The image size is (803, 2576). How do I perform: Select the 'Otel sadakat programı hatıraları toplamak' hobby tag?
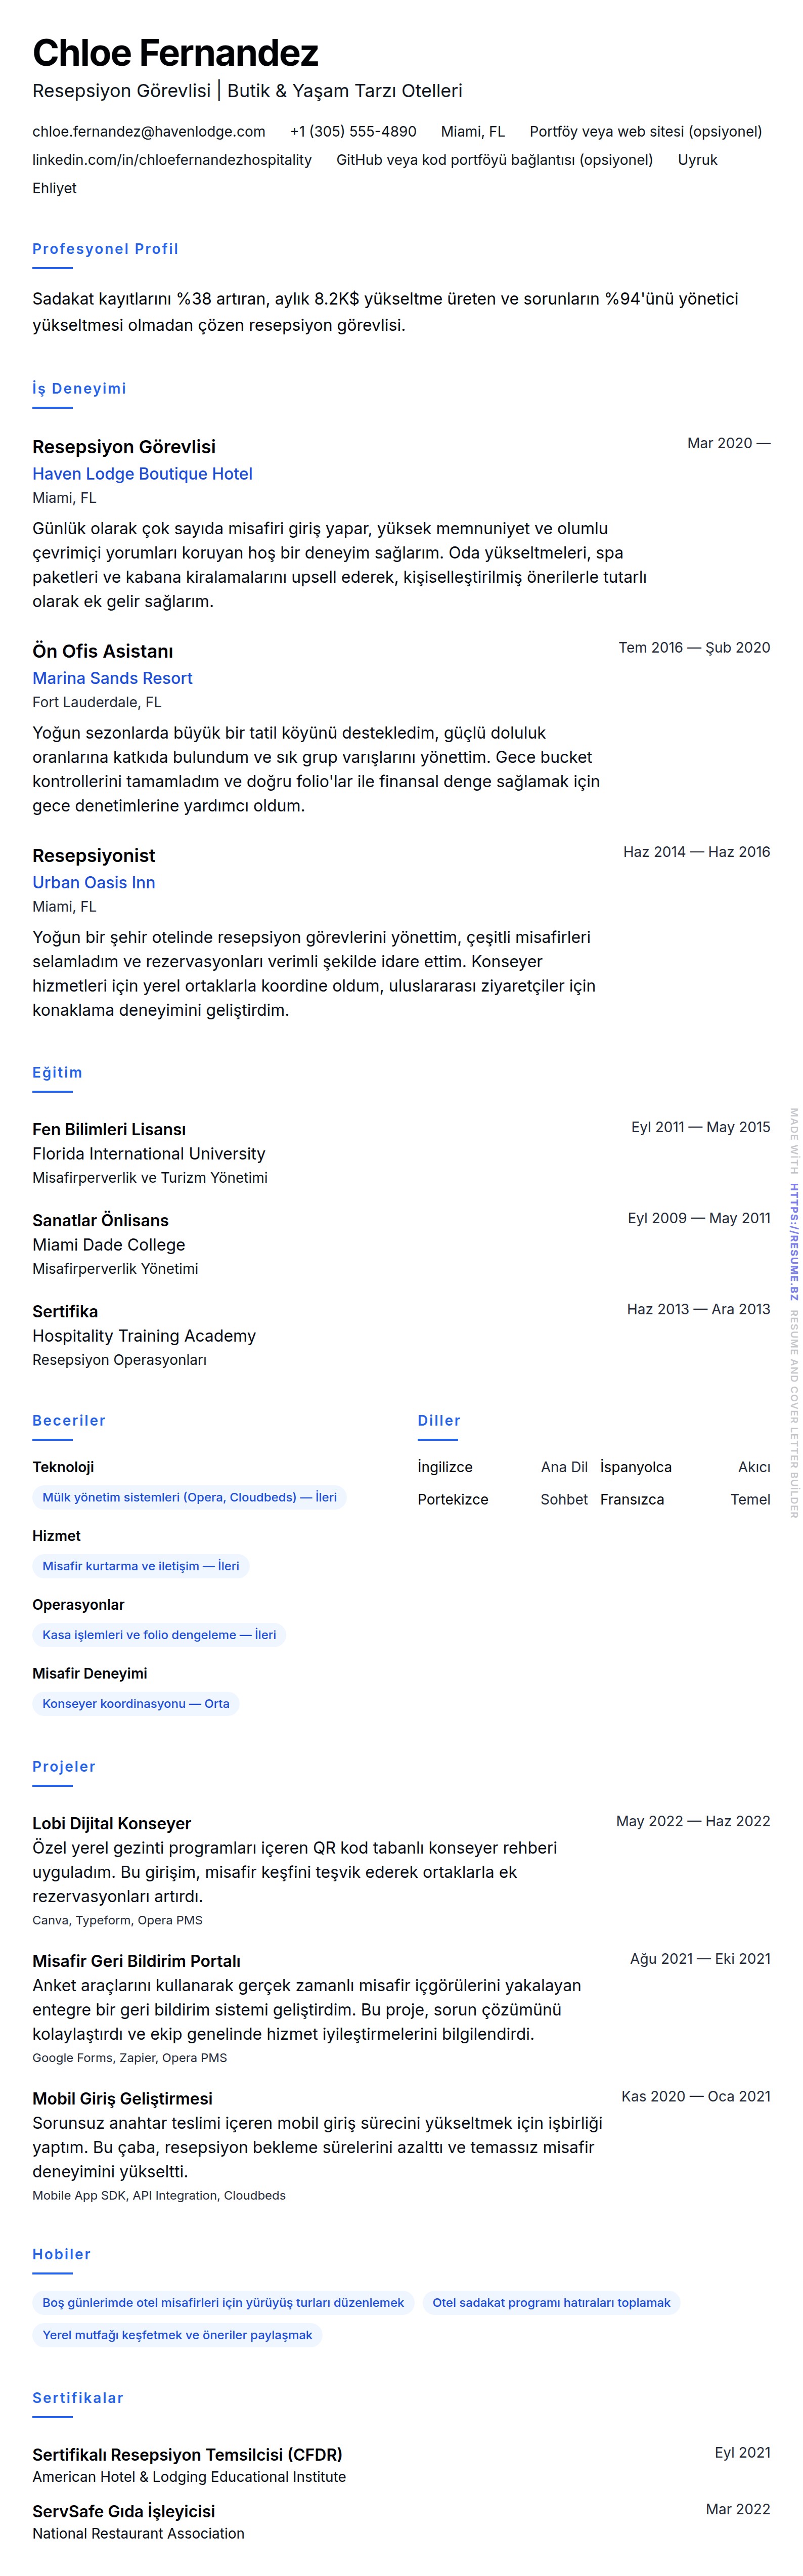pos(551,2303)
